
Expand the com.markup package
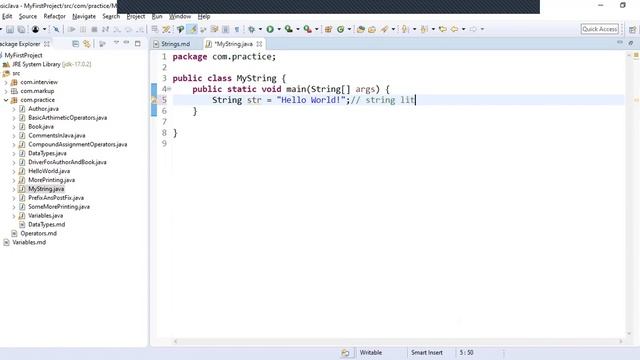pyautogui.click(x=6, y=91)
